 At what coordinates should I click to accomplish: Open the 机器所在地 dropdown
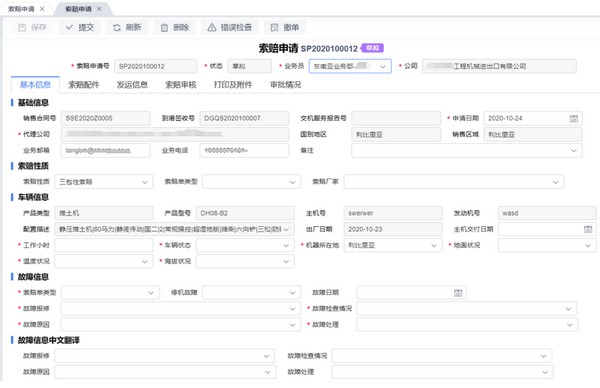click(393, 245)
